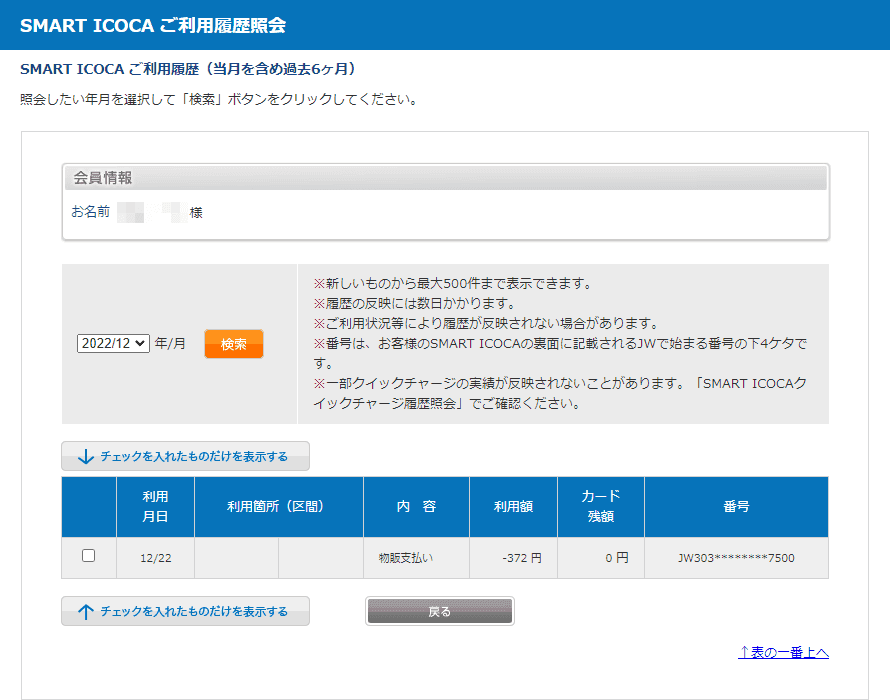Click the 会員情報 section header

(x=103, y=178)
